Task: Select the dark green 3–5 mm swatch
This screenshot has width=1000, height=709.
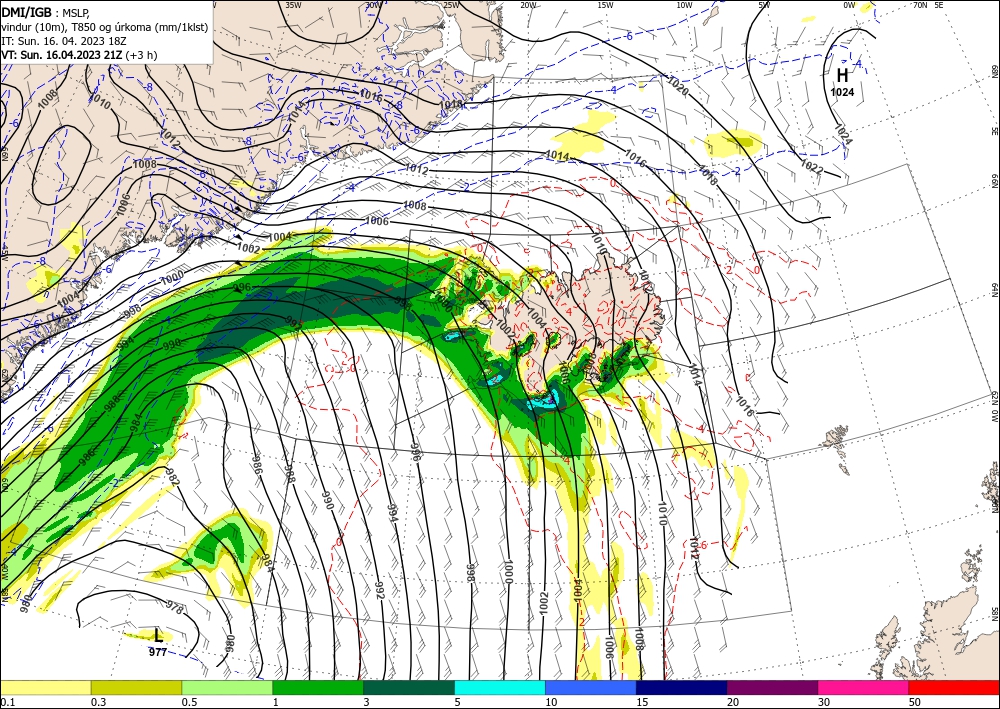Action: tap(409, 687)
